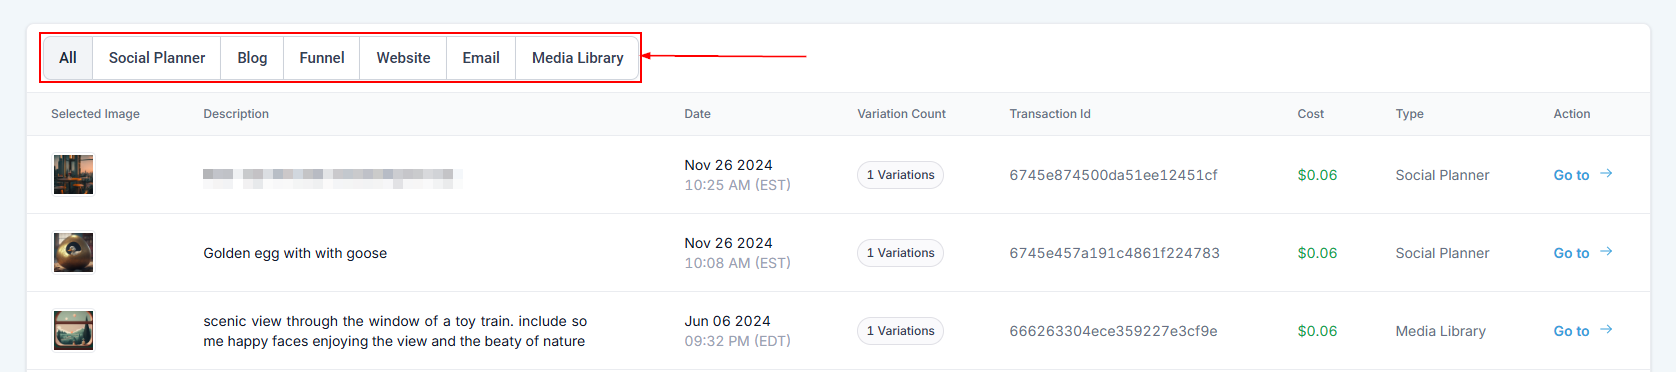Select the Website tab
Screen dimensions: 1676x372
403,58
